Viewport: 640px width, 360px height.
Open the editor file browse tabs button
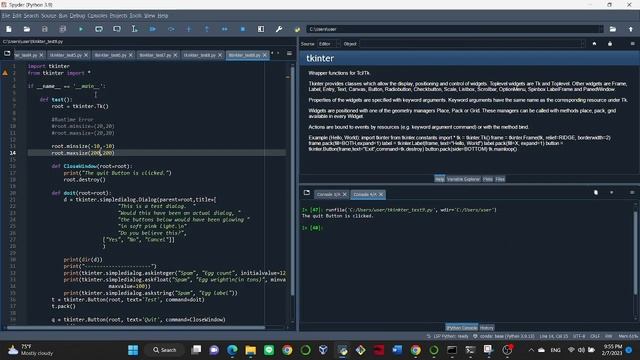7,53
